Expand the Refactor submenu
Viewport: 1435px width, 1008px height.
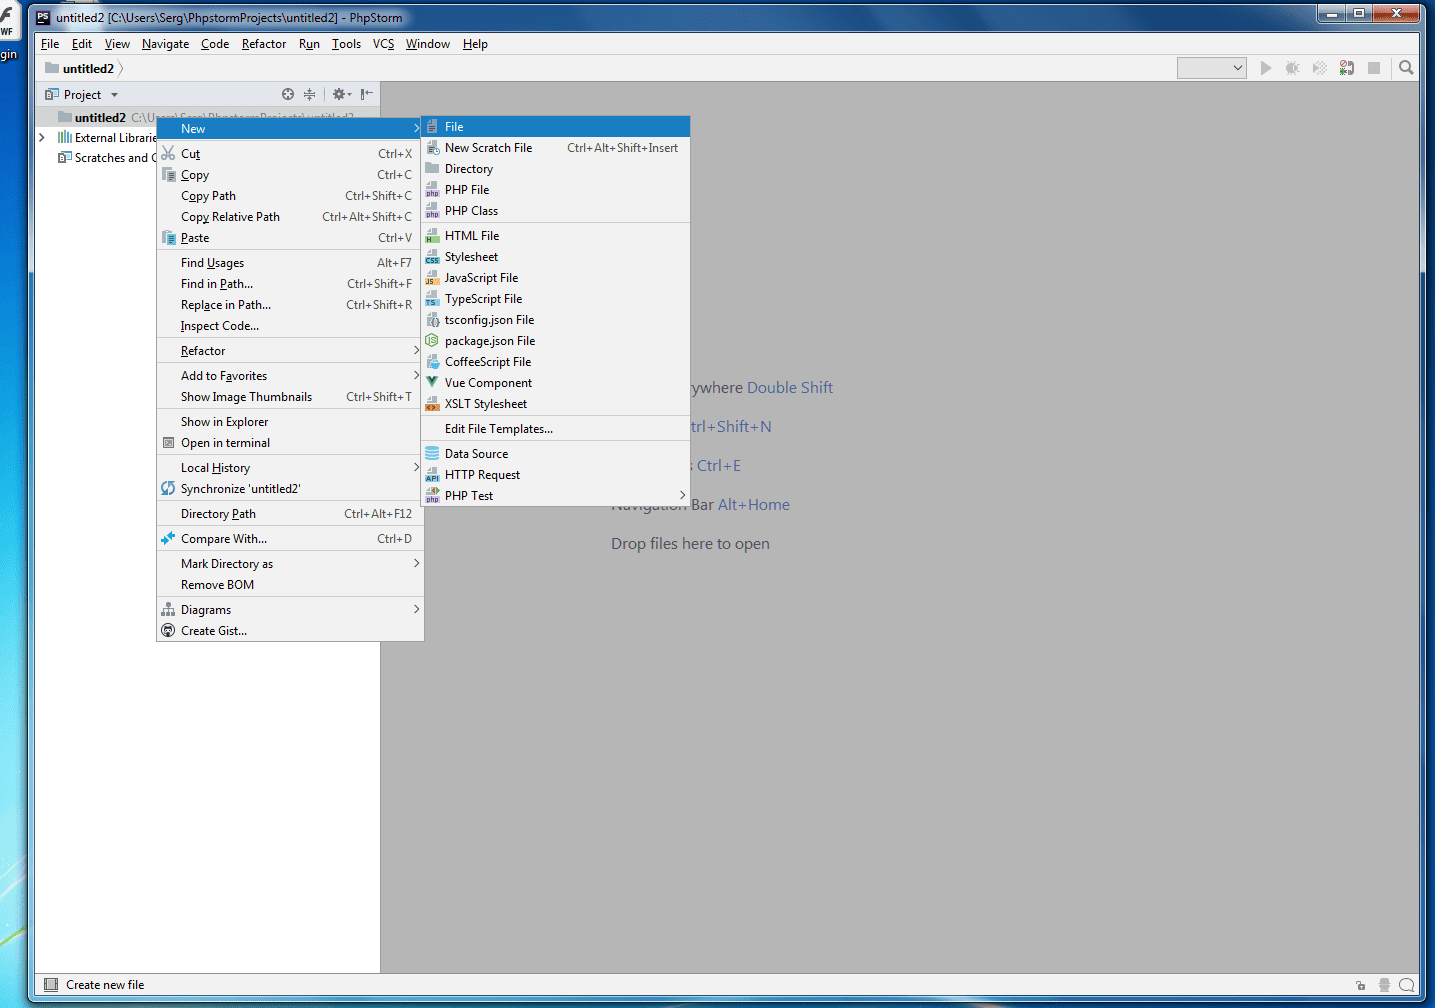(x=290, y=351)
